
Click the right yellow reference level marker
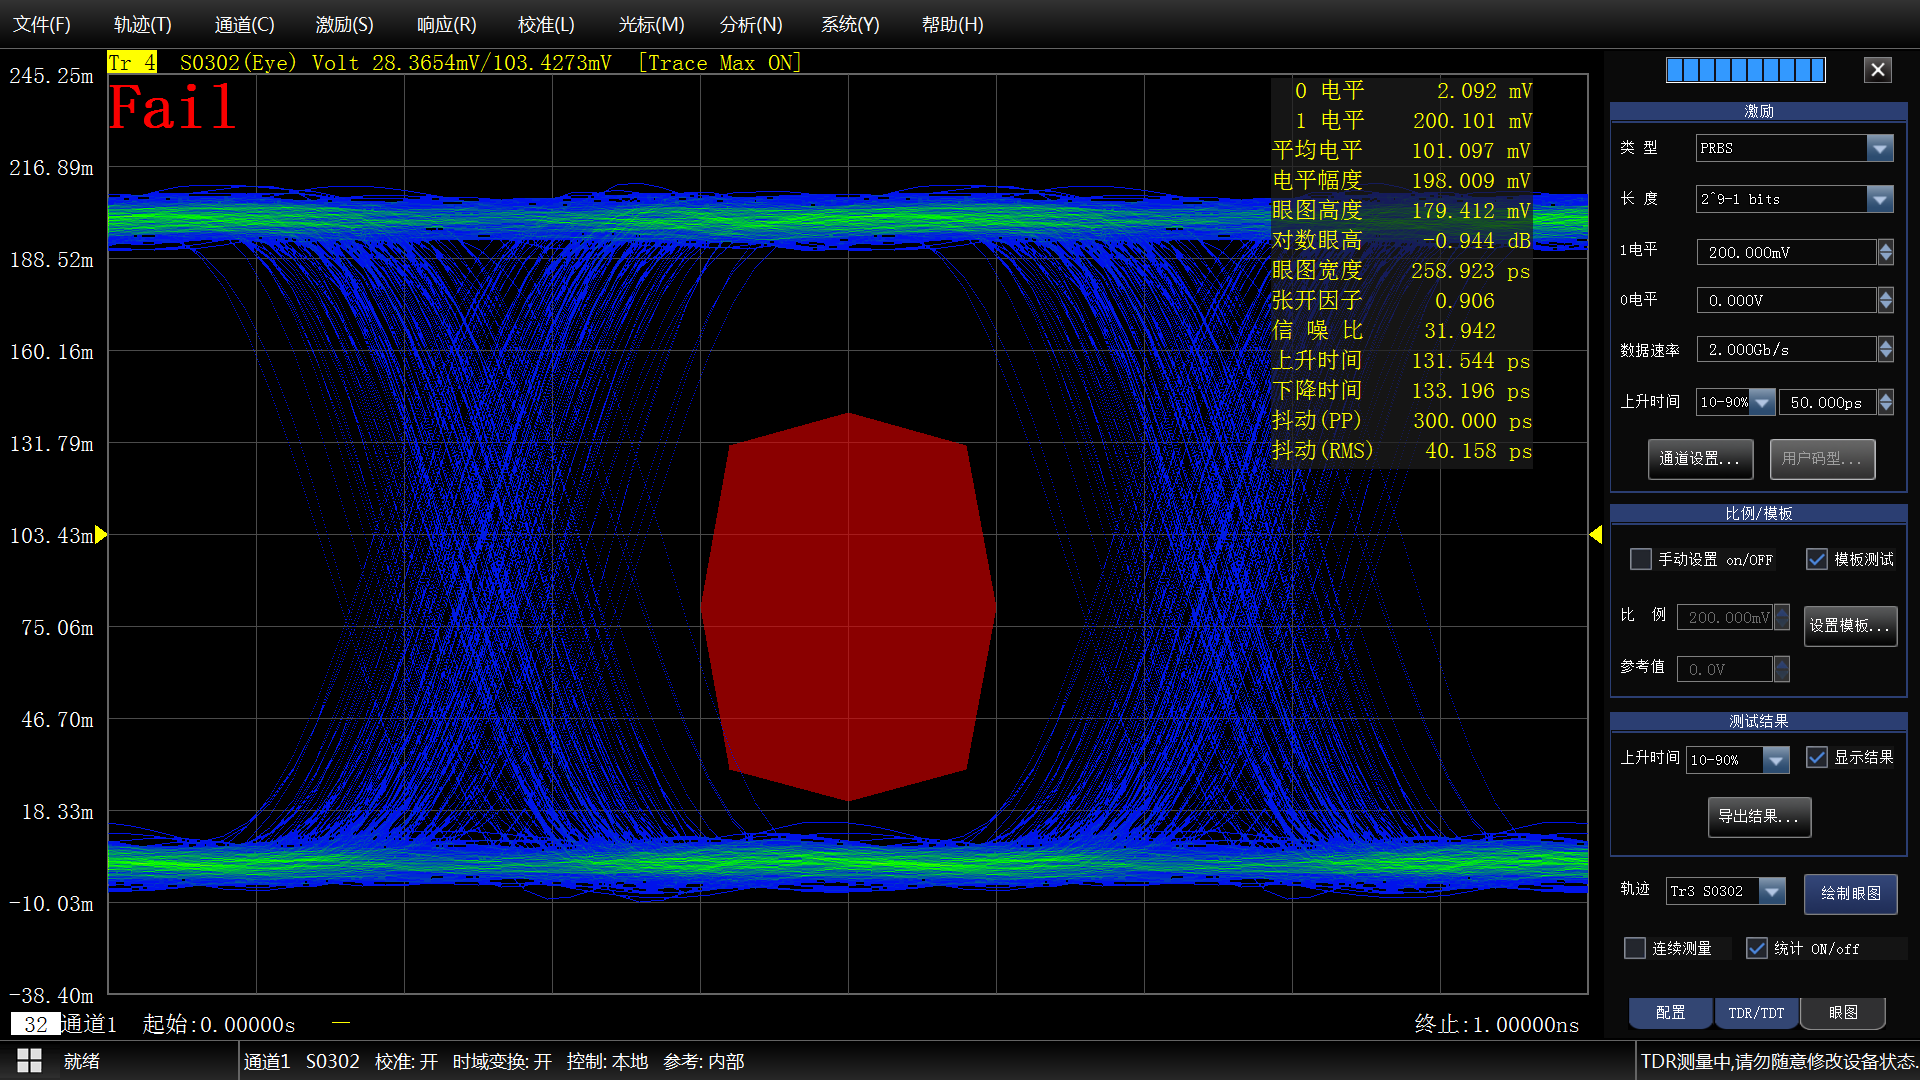pos(1596,535)
